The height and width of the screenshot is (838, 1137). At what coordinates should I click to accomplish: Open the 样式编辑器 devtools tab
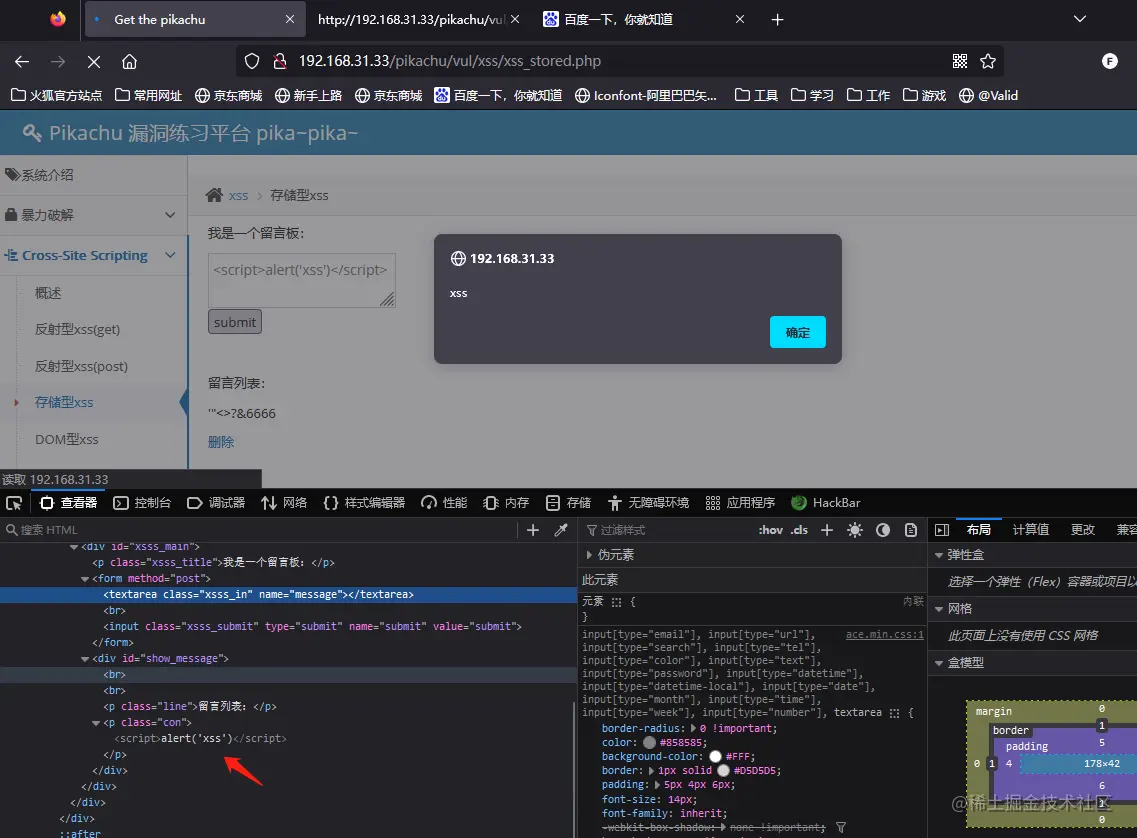point(364,503)
